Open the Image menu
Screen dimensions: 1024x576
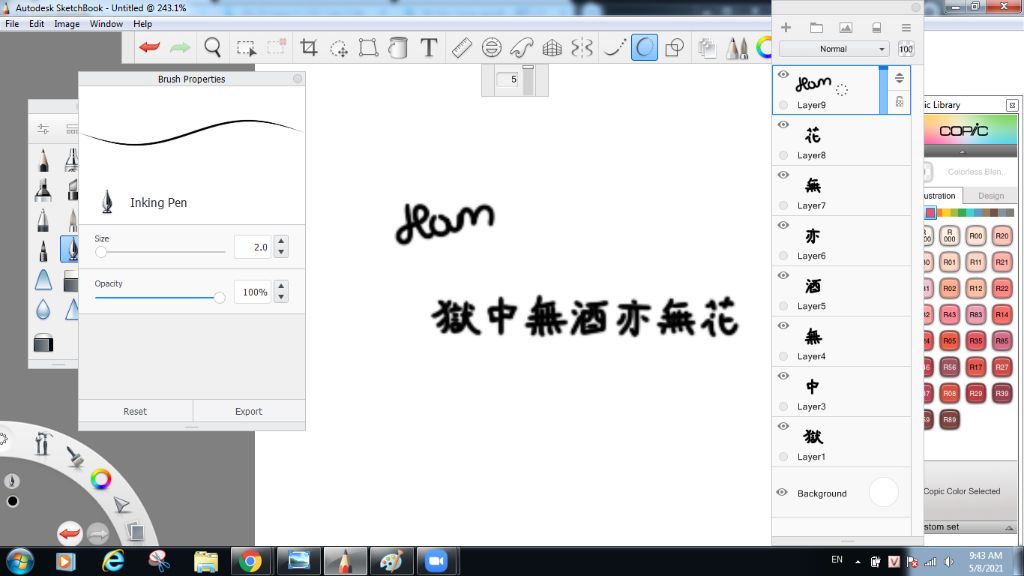(67, 24)
